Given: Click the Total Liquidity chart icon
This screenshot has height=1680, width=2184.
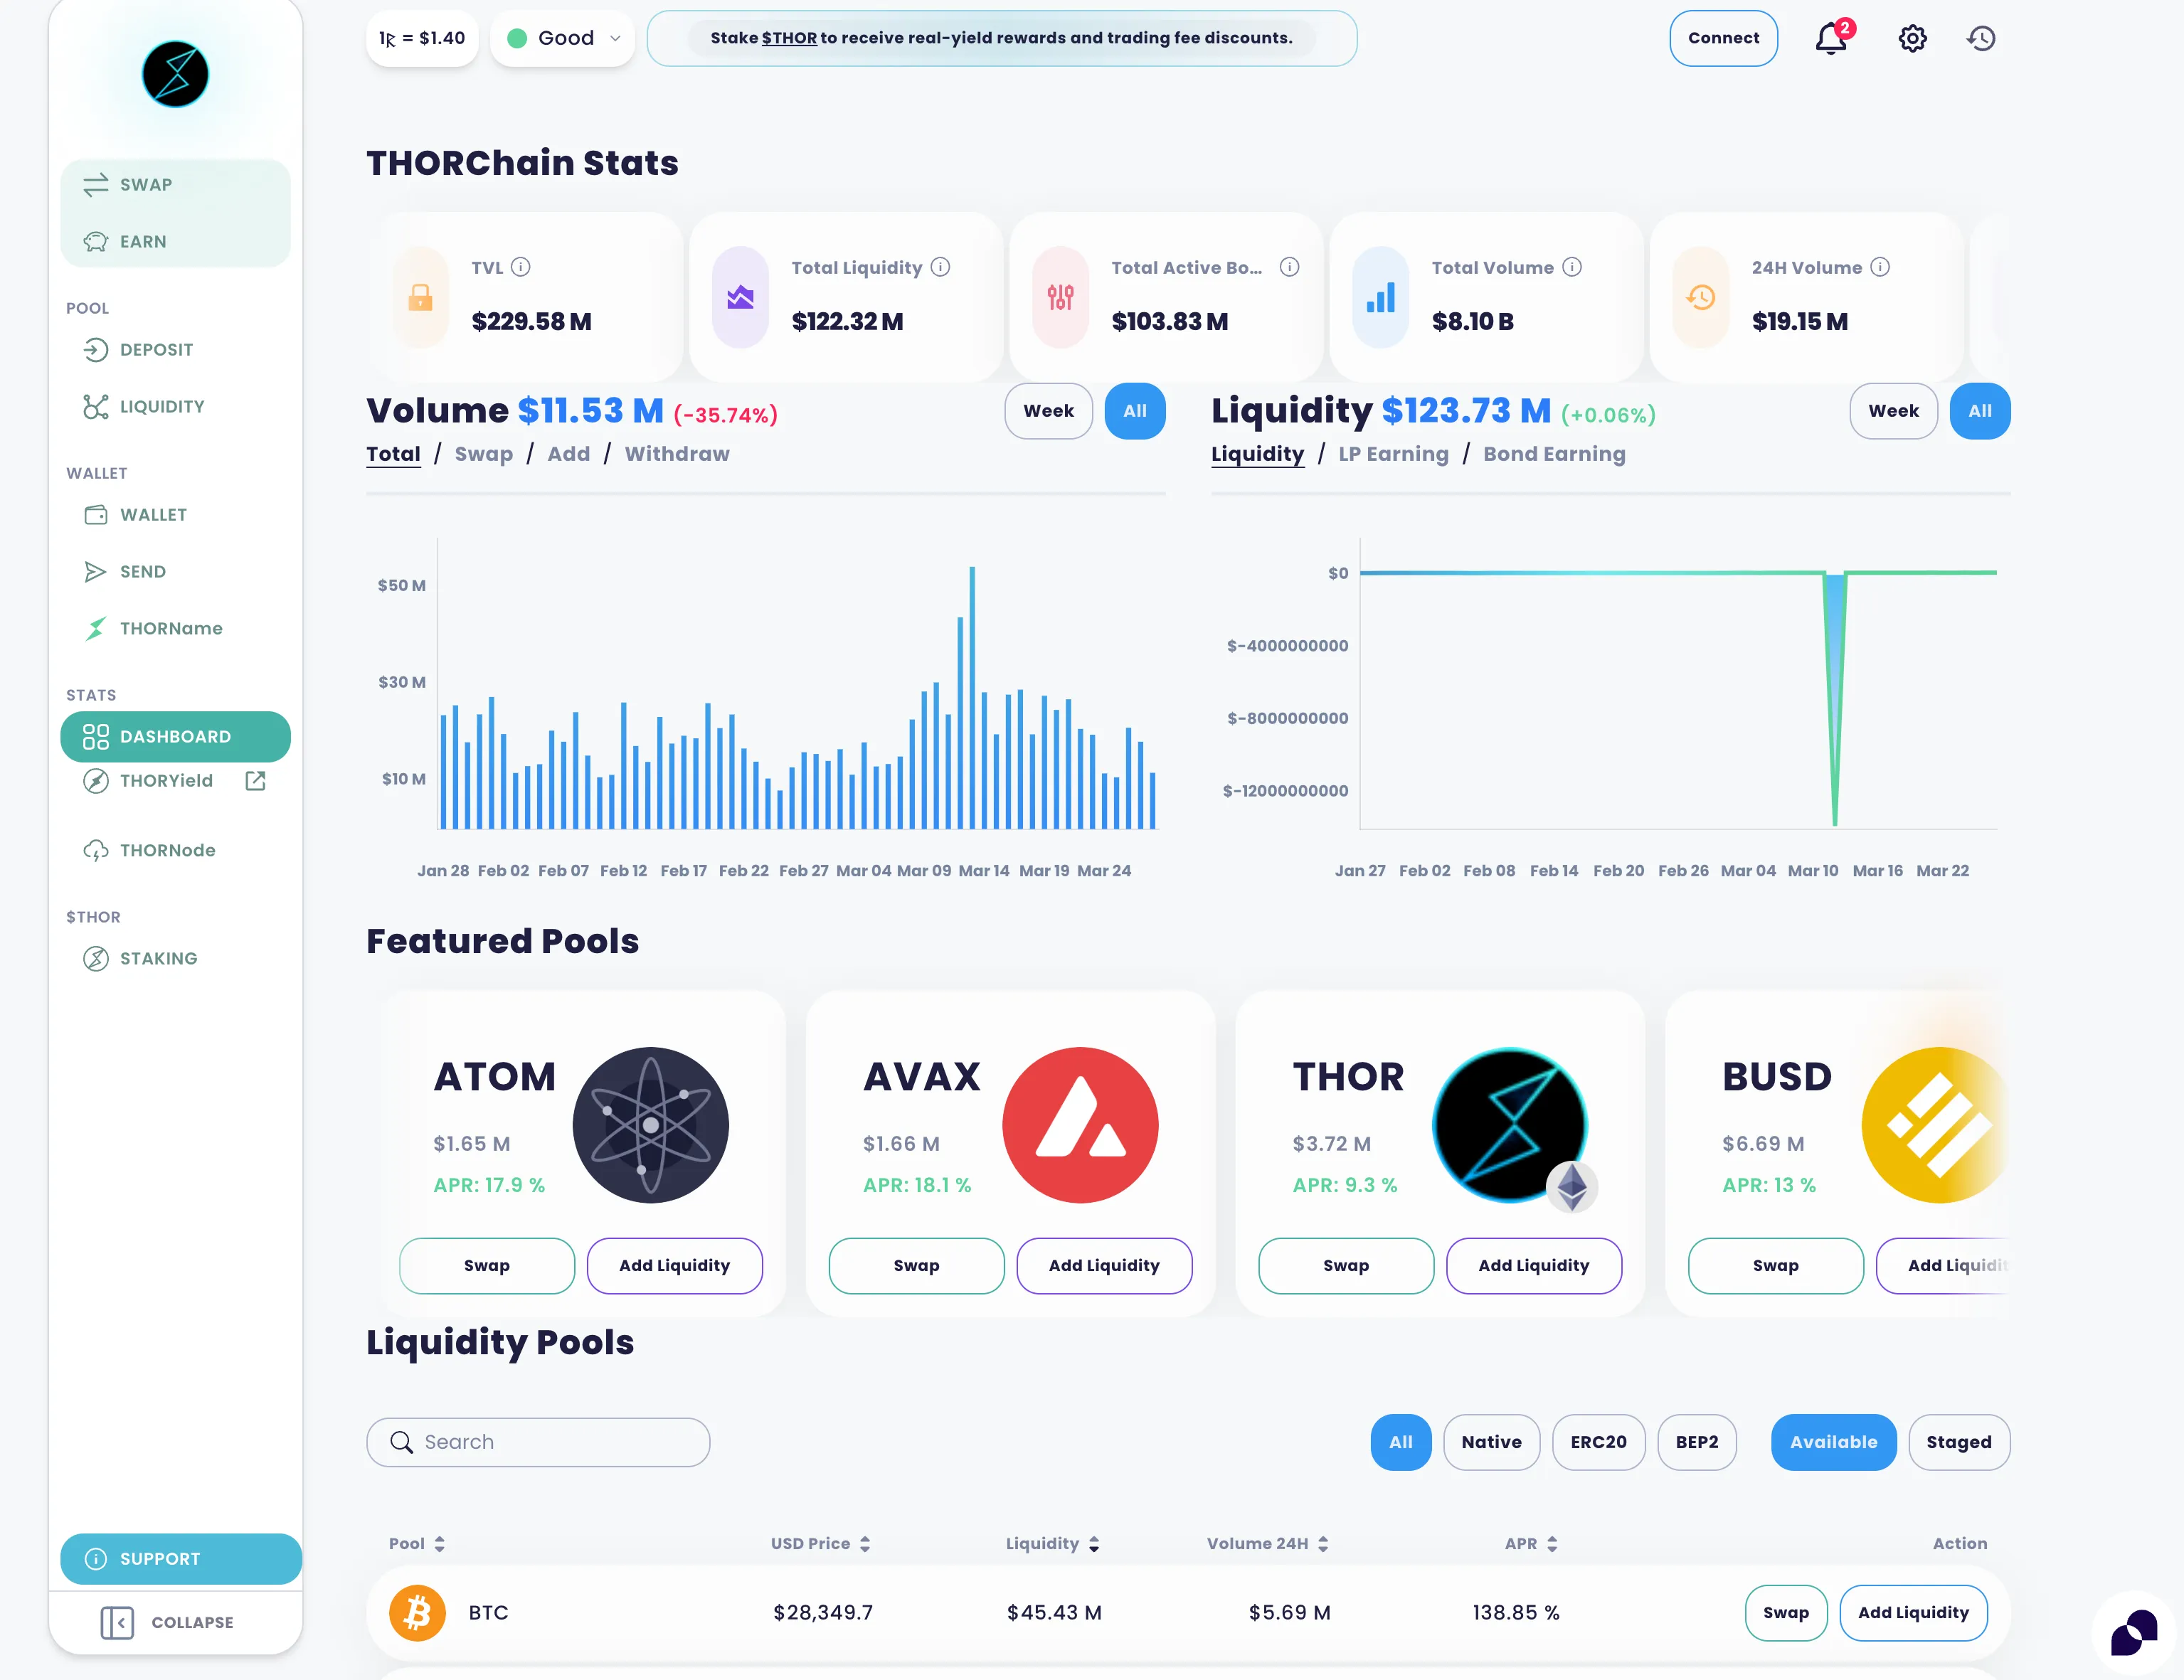Looking at the screenshot, I should click(x=740, y=297).
